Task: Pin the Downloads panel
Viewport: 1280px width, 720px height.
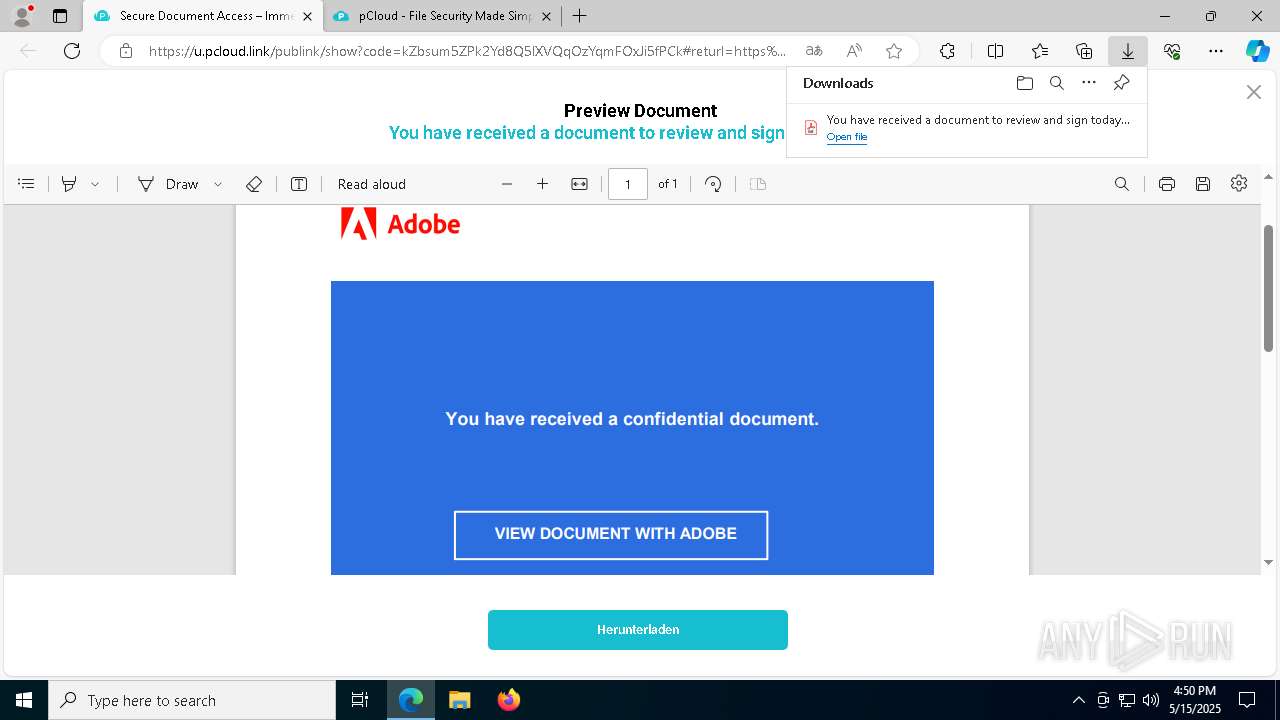Action: coord(1122,83)
